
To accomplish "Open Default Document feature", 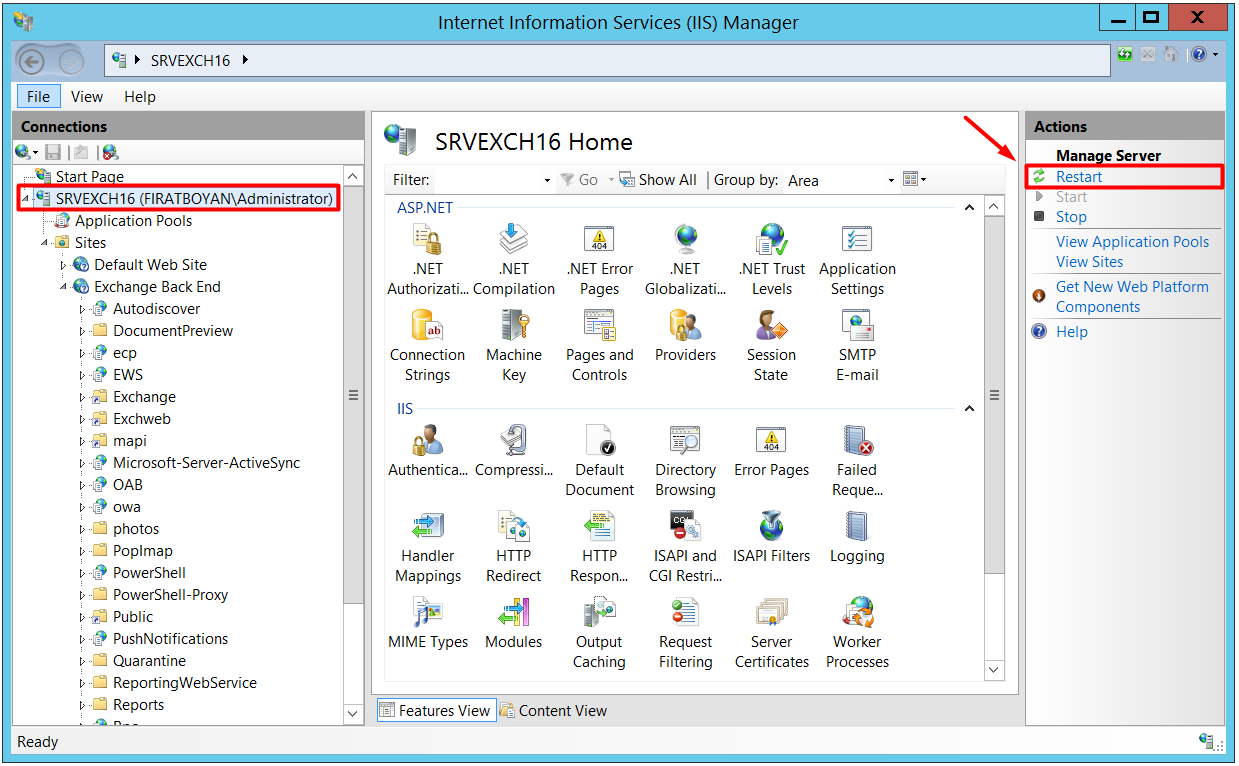I will 600,459.
